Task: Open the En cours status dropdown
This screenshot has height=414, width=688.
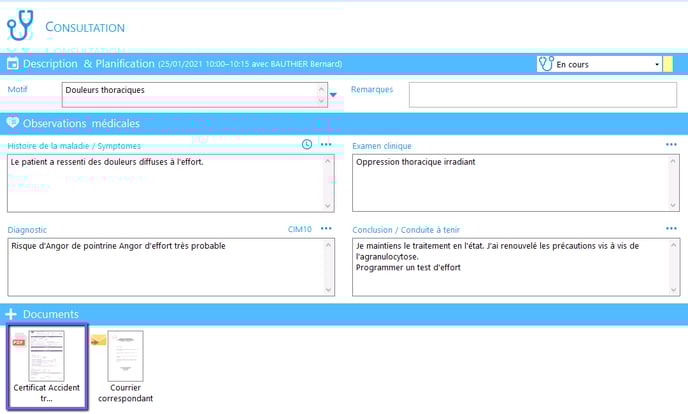Action: 657,64
